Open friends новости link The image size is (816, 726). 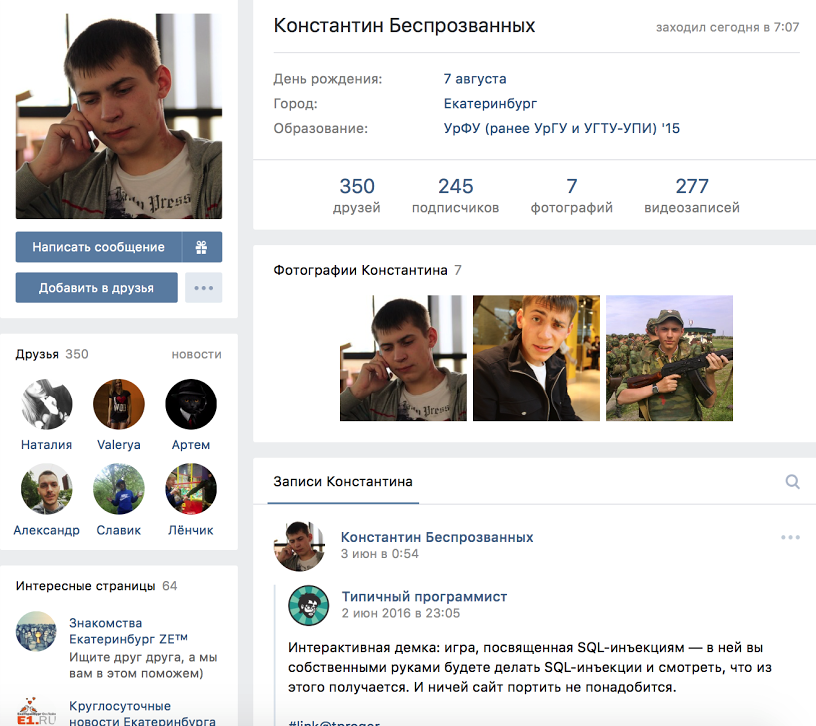(x=197, y=354)
